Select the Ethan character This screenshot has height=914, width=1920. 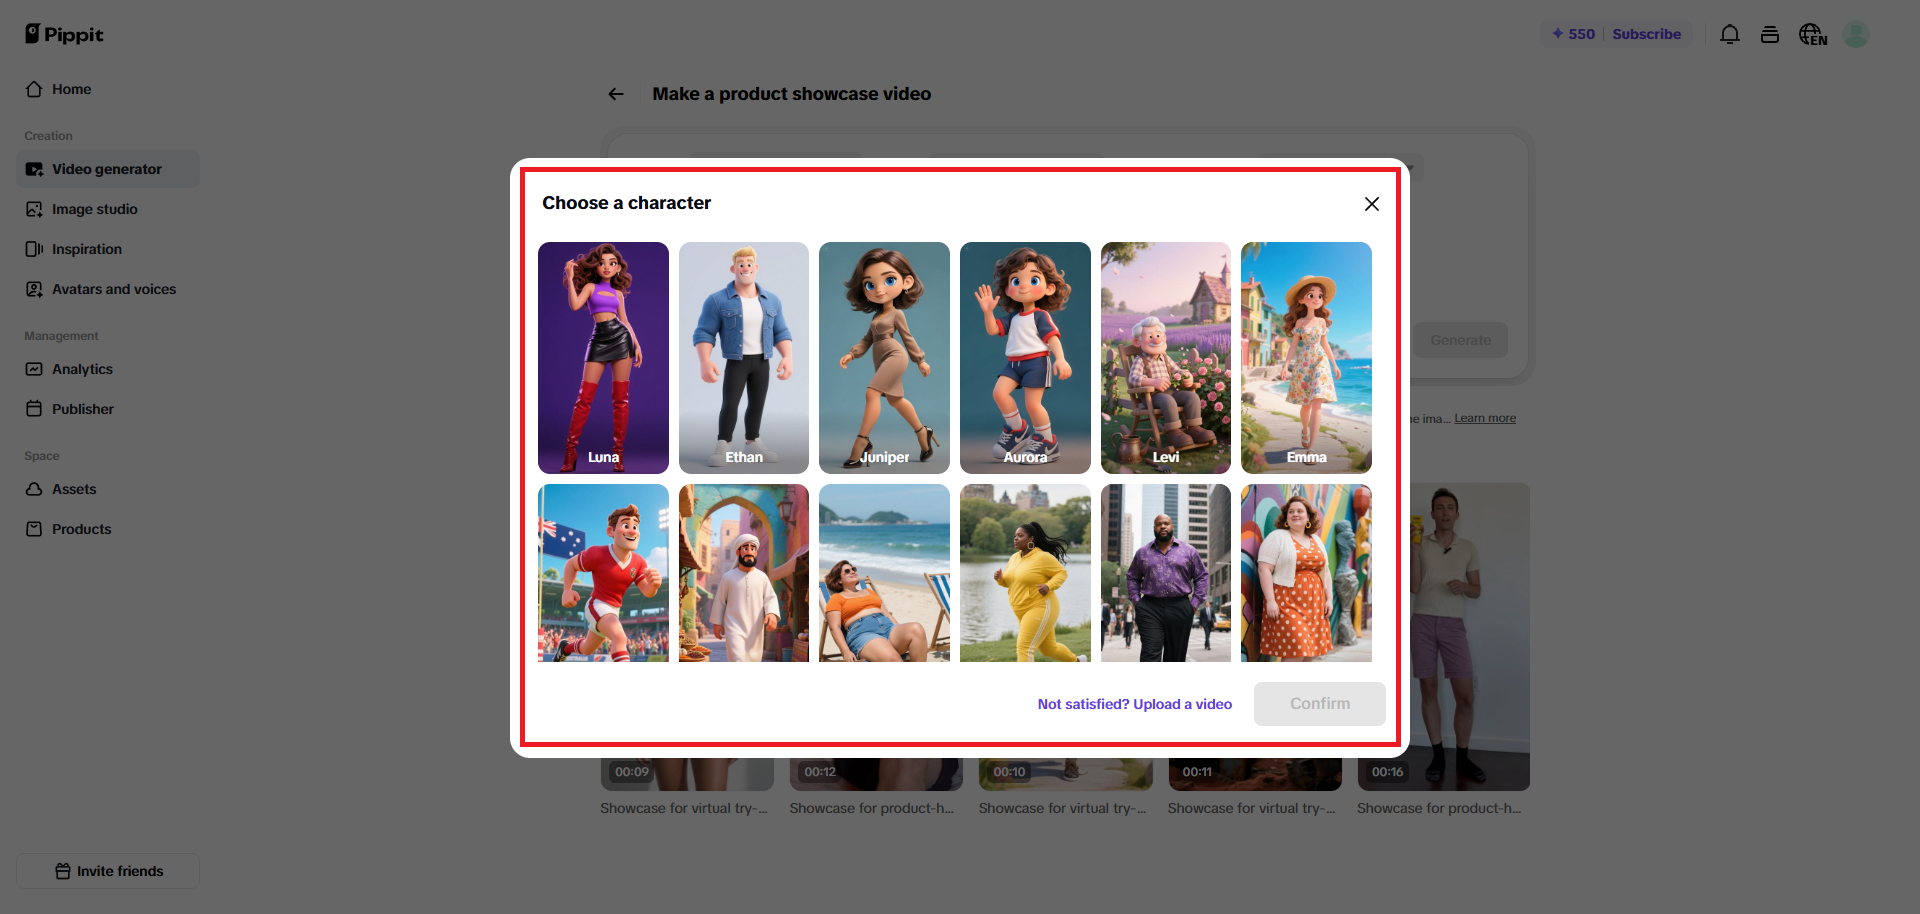pyautogui.click(x=743, y=358)
